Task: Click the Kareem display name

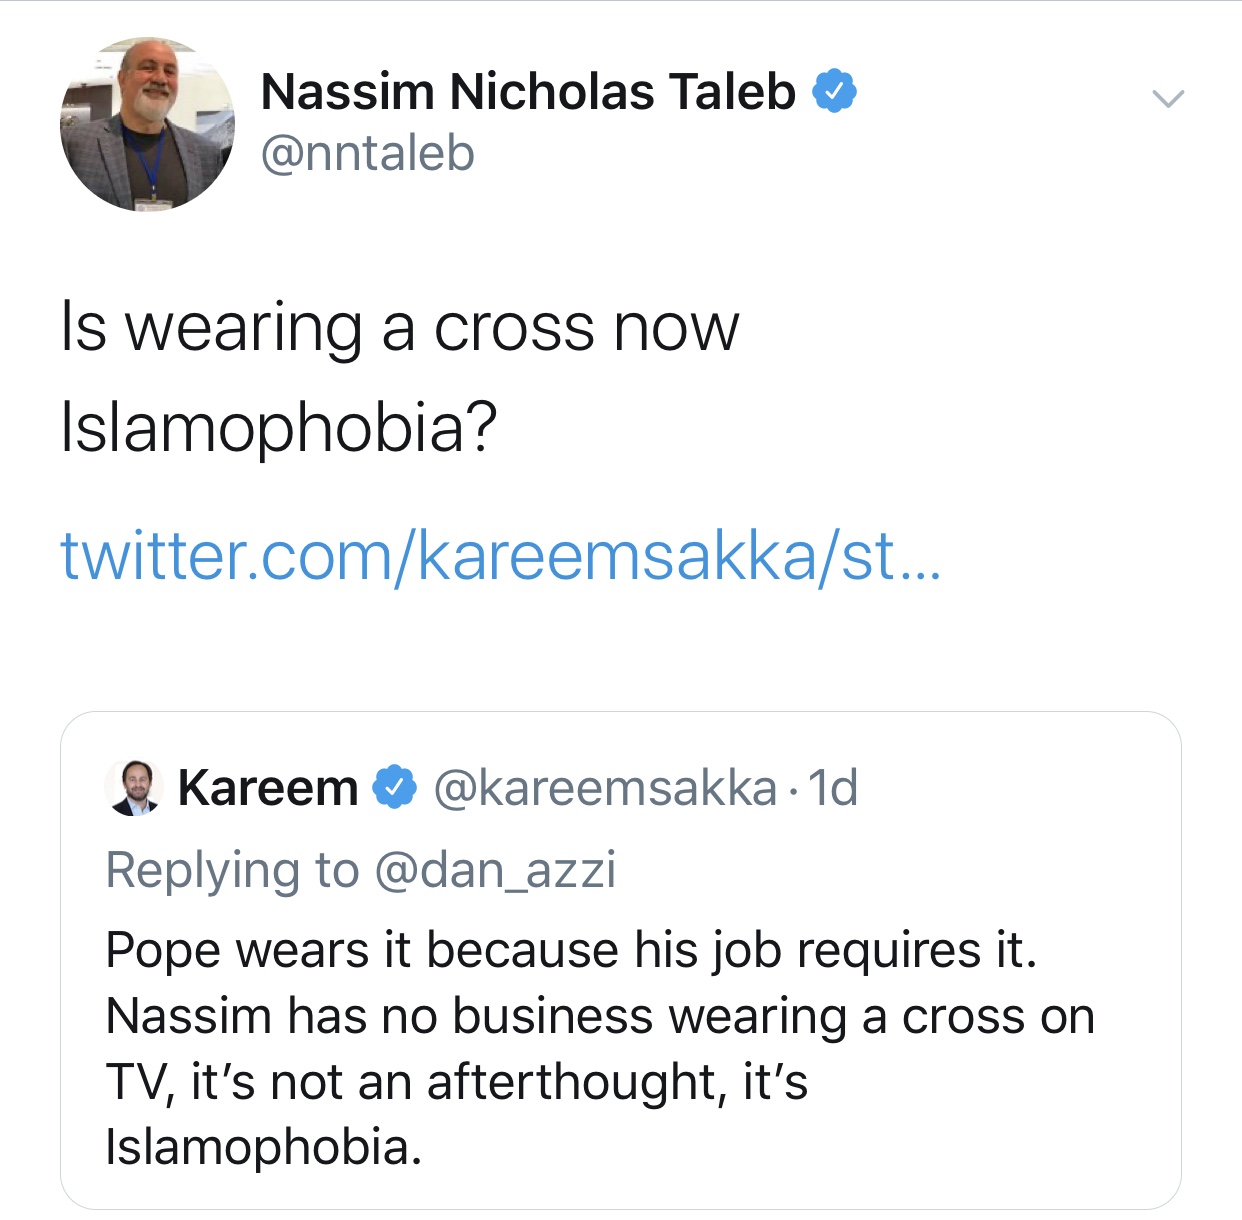Action: [268, 788]
